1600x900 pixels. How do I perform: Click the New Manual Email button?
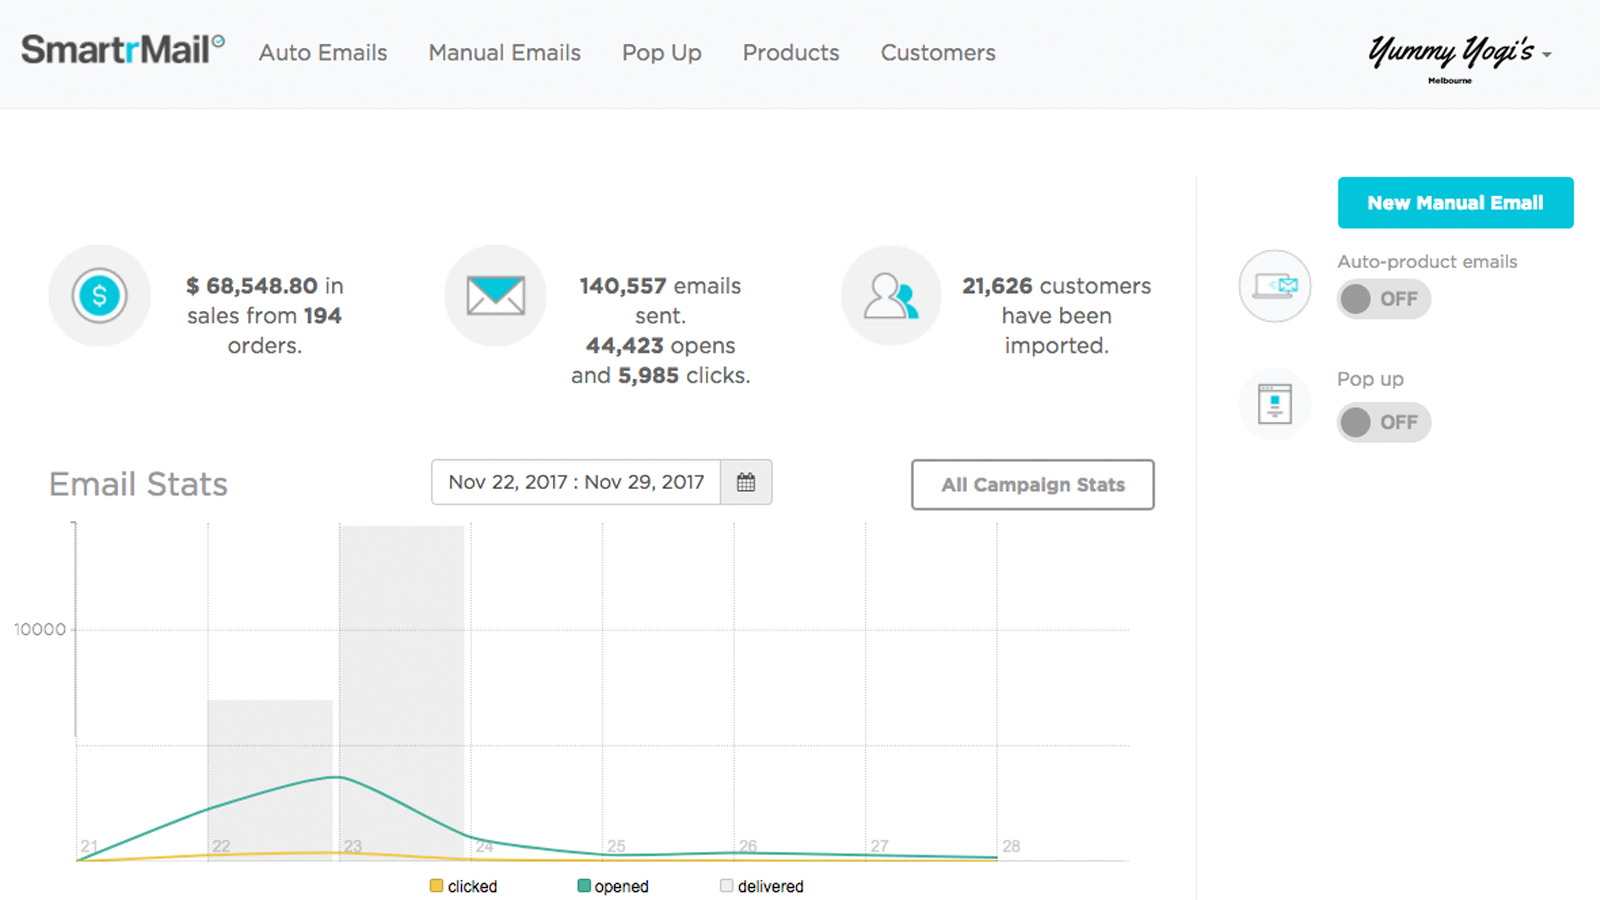[1456, 203]
